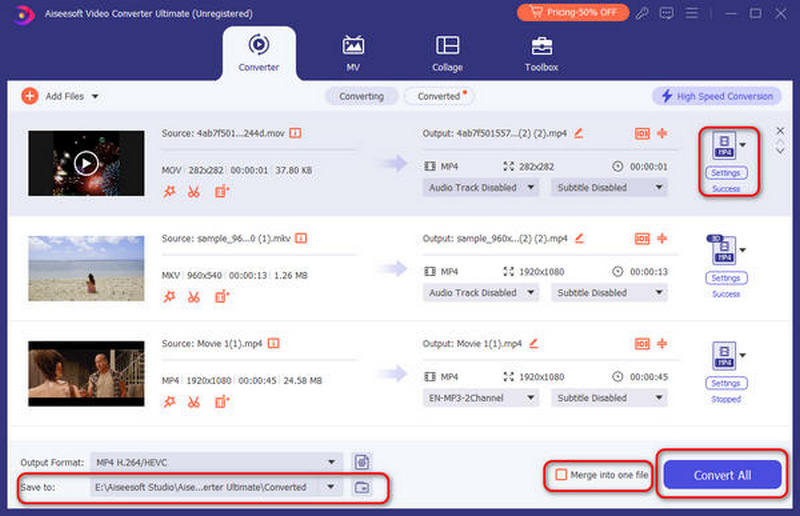Switch to the MV tab

[353, 53]
